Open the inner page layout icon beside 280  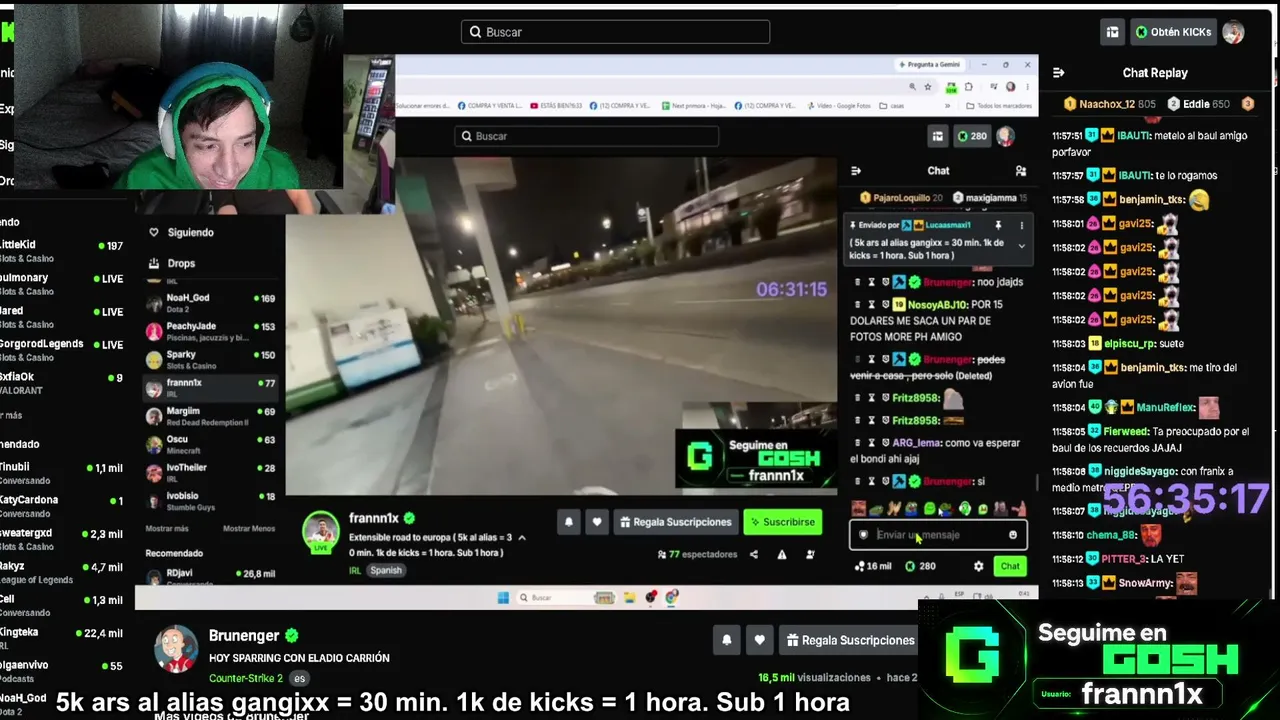click(x=938, y=136)
